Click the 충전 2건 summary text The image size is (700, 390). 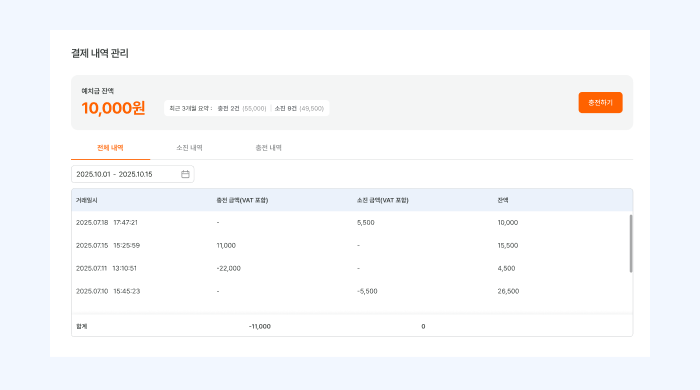pos(228,108)
